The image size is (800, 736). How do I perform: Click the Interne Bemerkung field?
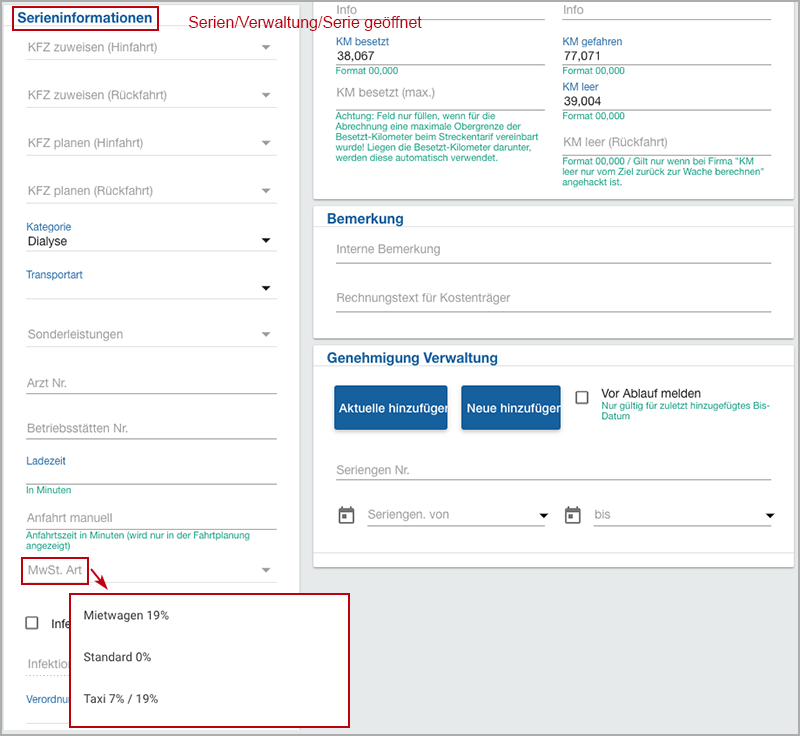tap(552, 249)
